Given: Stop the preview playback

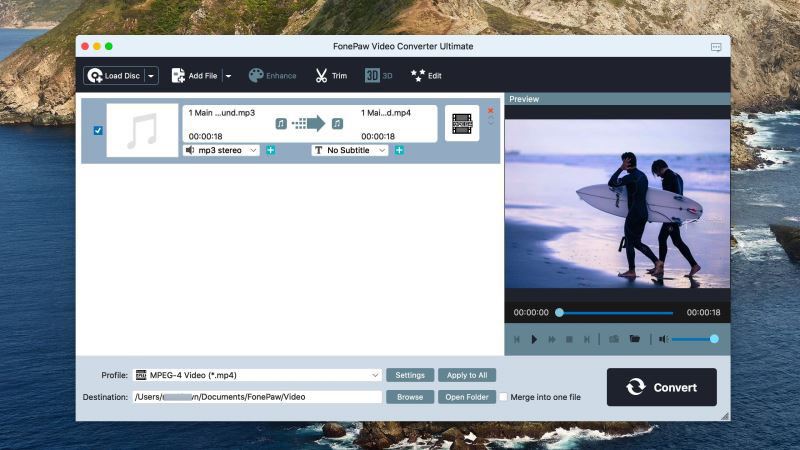Looking at the screenshot, I should 569,339.
